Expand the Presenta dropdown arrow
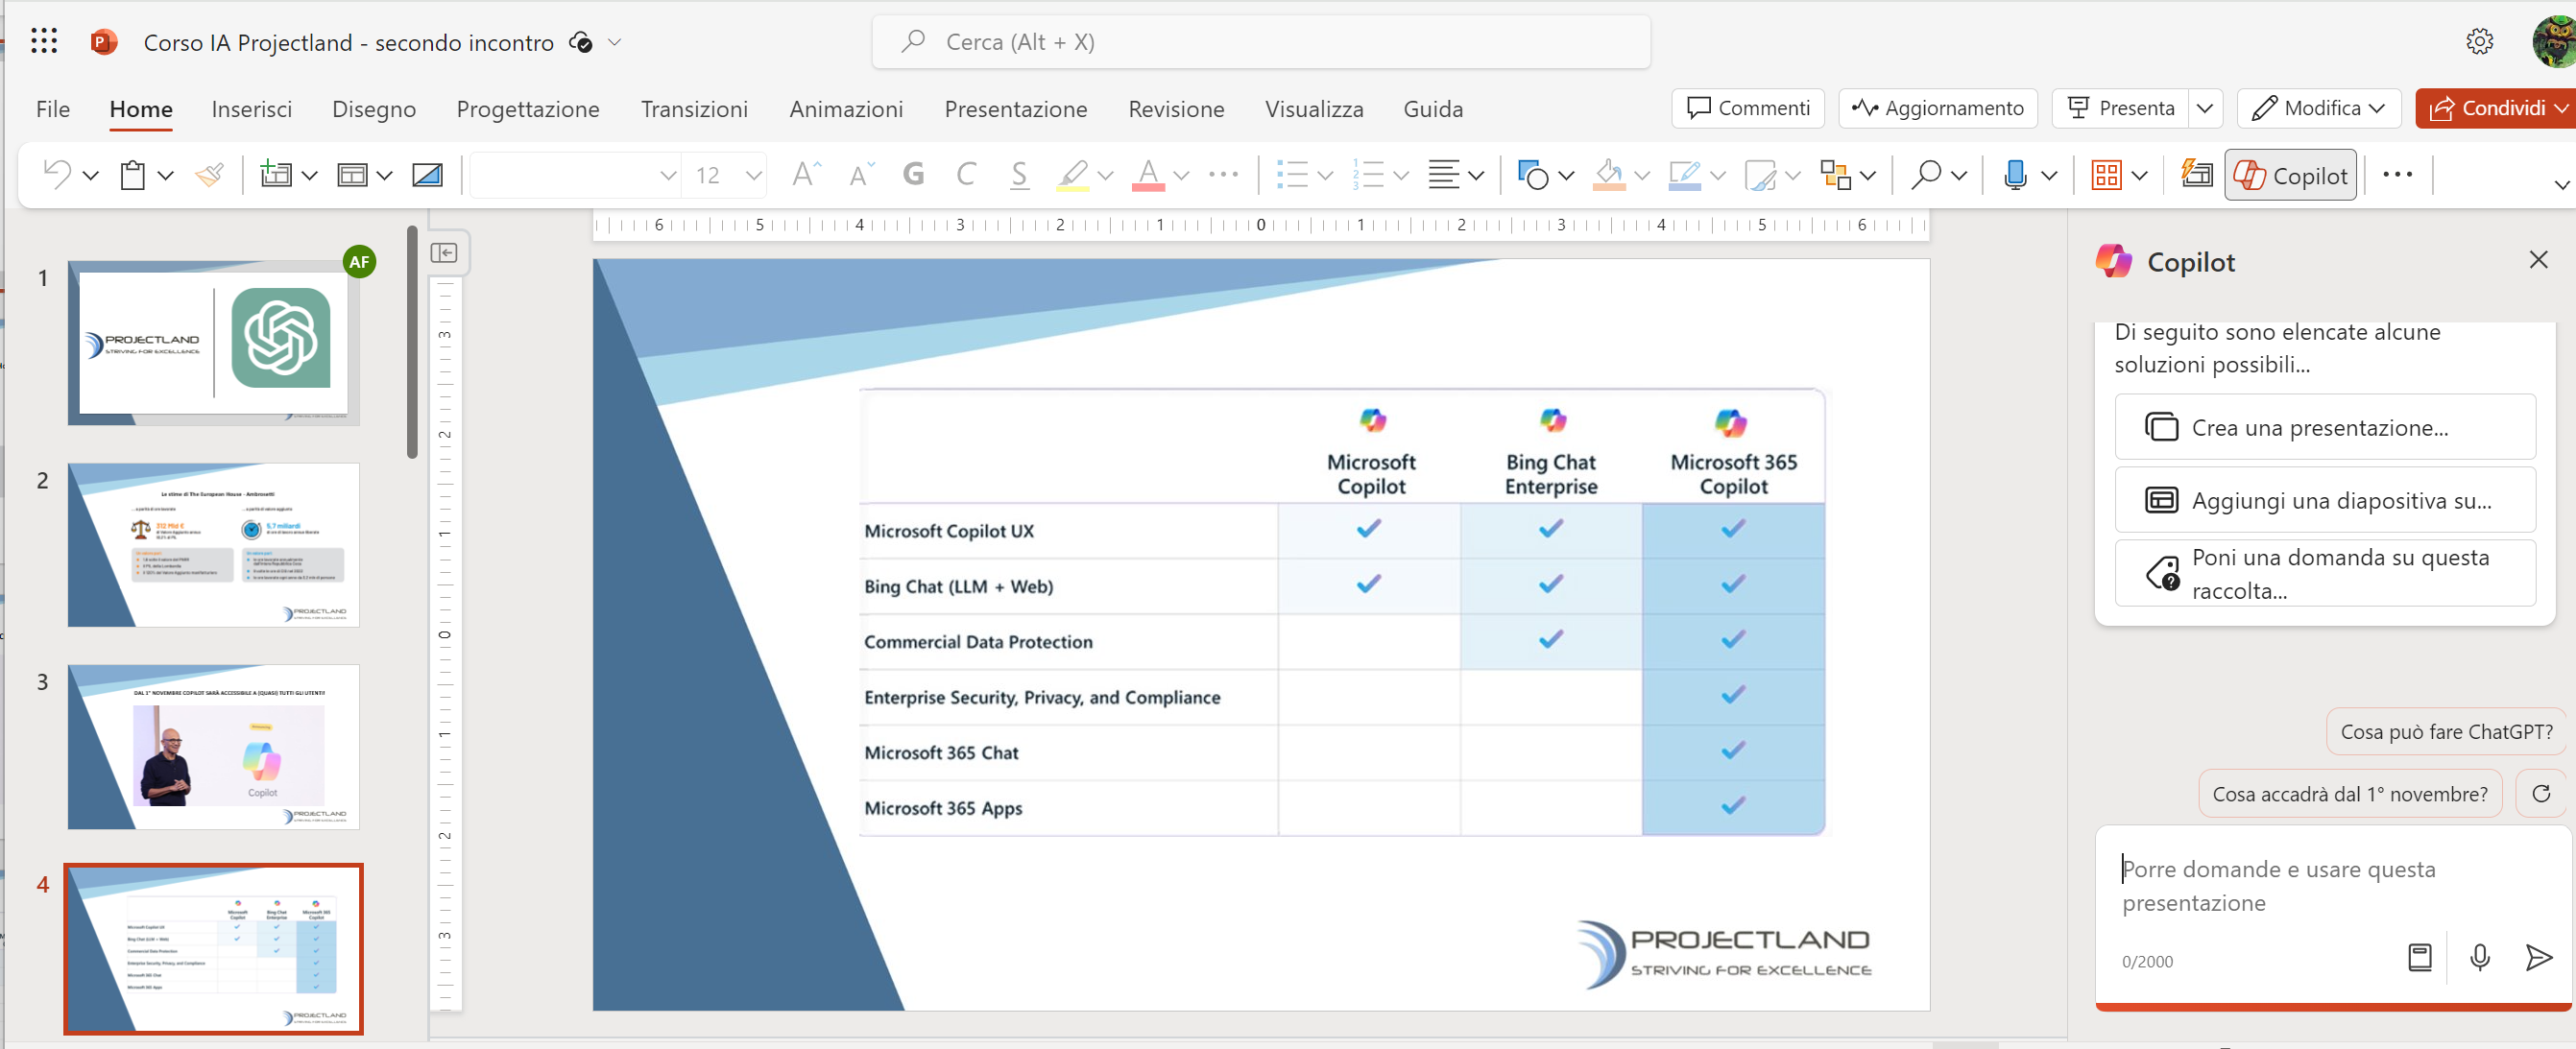The height and width of the screenshot is (1049, 2576). (x=2205, y=108)
